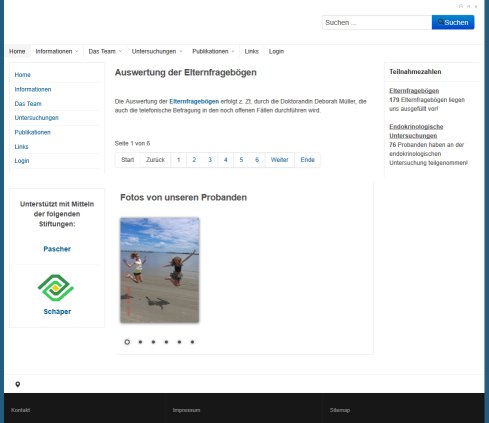Click Home in left sidebar menu
The image size is (489, 423).
click(23, 75)
